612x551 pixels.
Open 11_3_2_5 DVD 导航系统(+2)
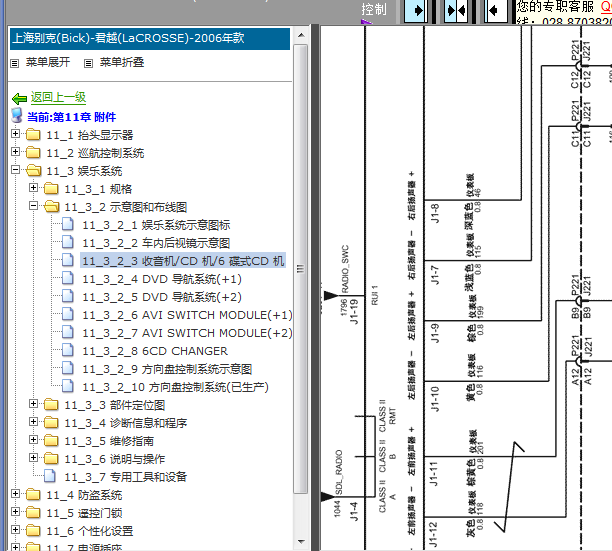point(162,297)
